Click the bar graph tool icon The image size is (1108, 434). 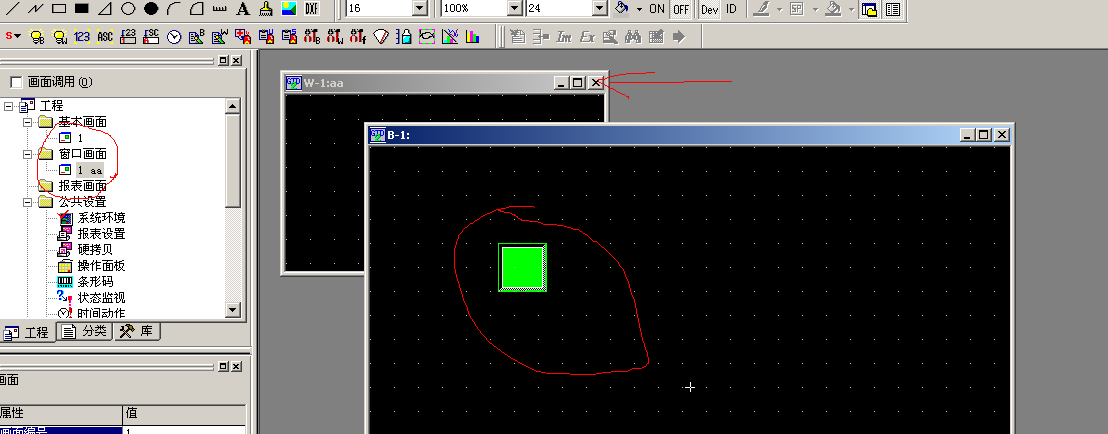coord(473,37)
